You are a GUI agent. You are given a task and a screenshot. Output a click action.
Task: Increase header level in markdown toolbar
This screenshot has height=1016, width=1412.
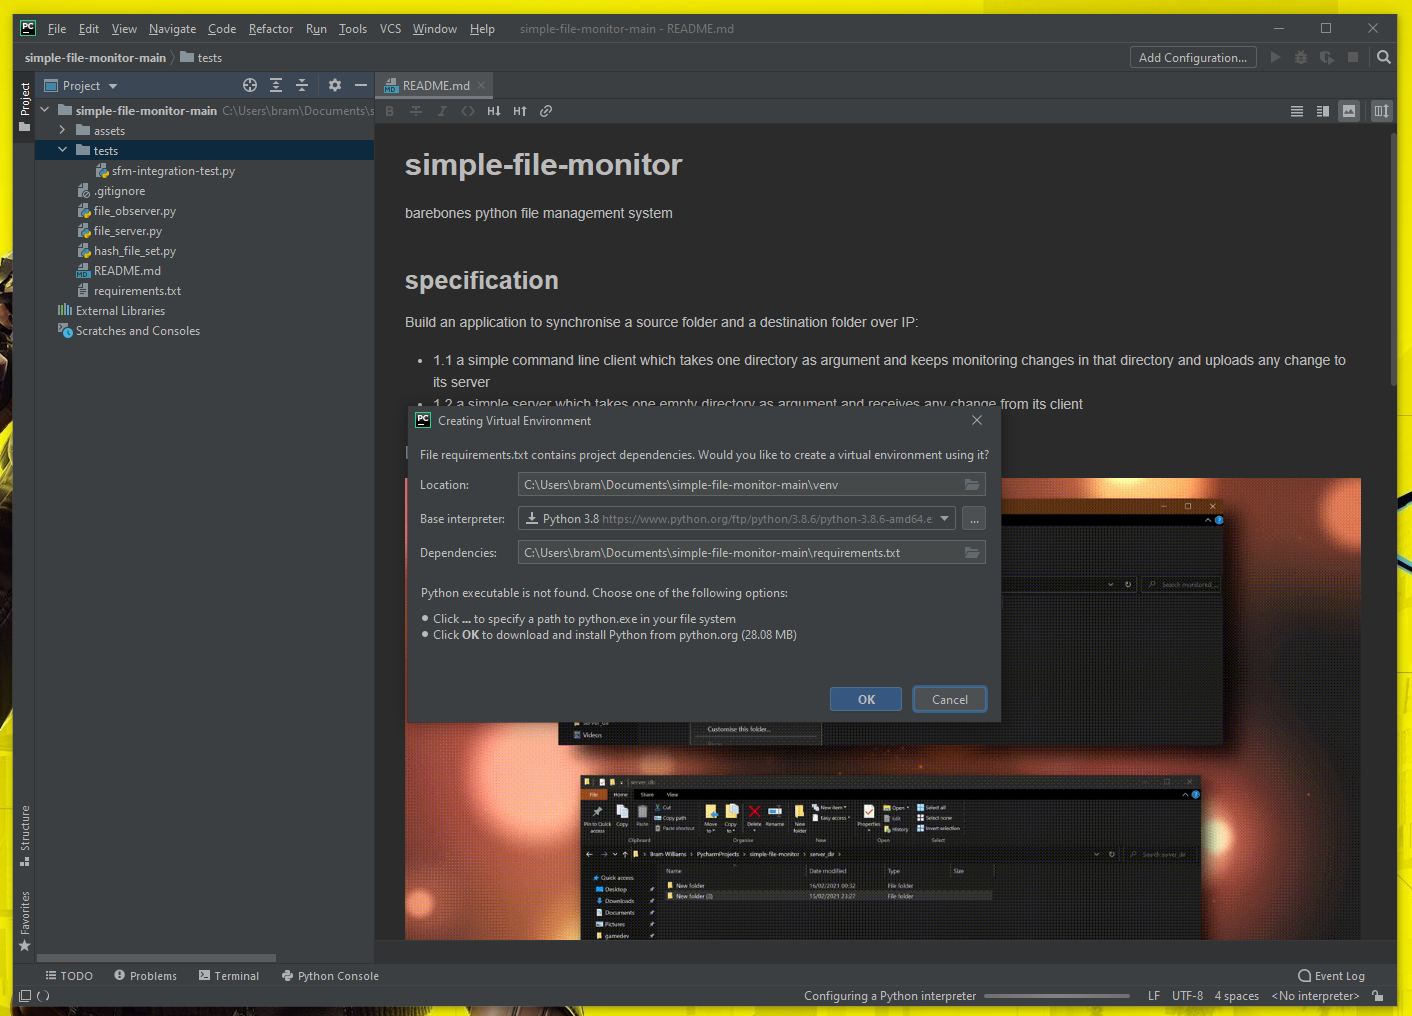click(x=520, y=111)
